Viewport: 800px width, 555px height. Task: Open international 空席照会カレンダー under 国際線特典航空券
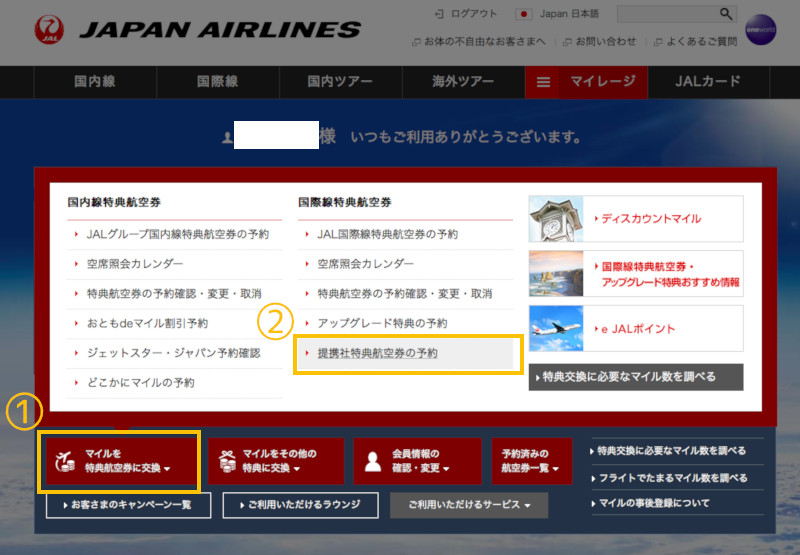(365, 264)
